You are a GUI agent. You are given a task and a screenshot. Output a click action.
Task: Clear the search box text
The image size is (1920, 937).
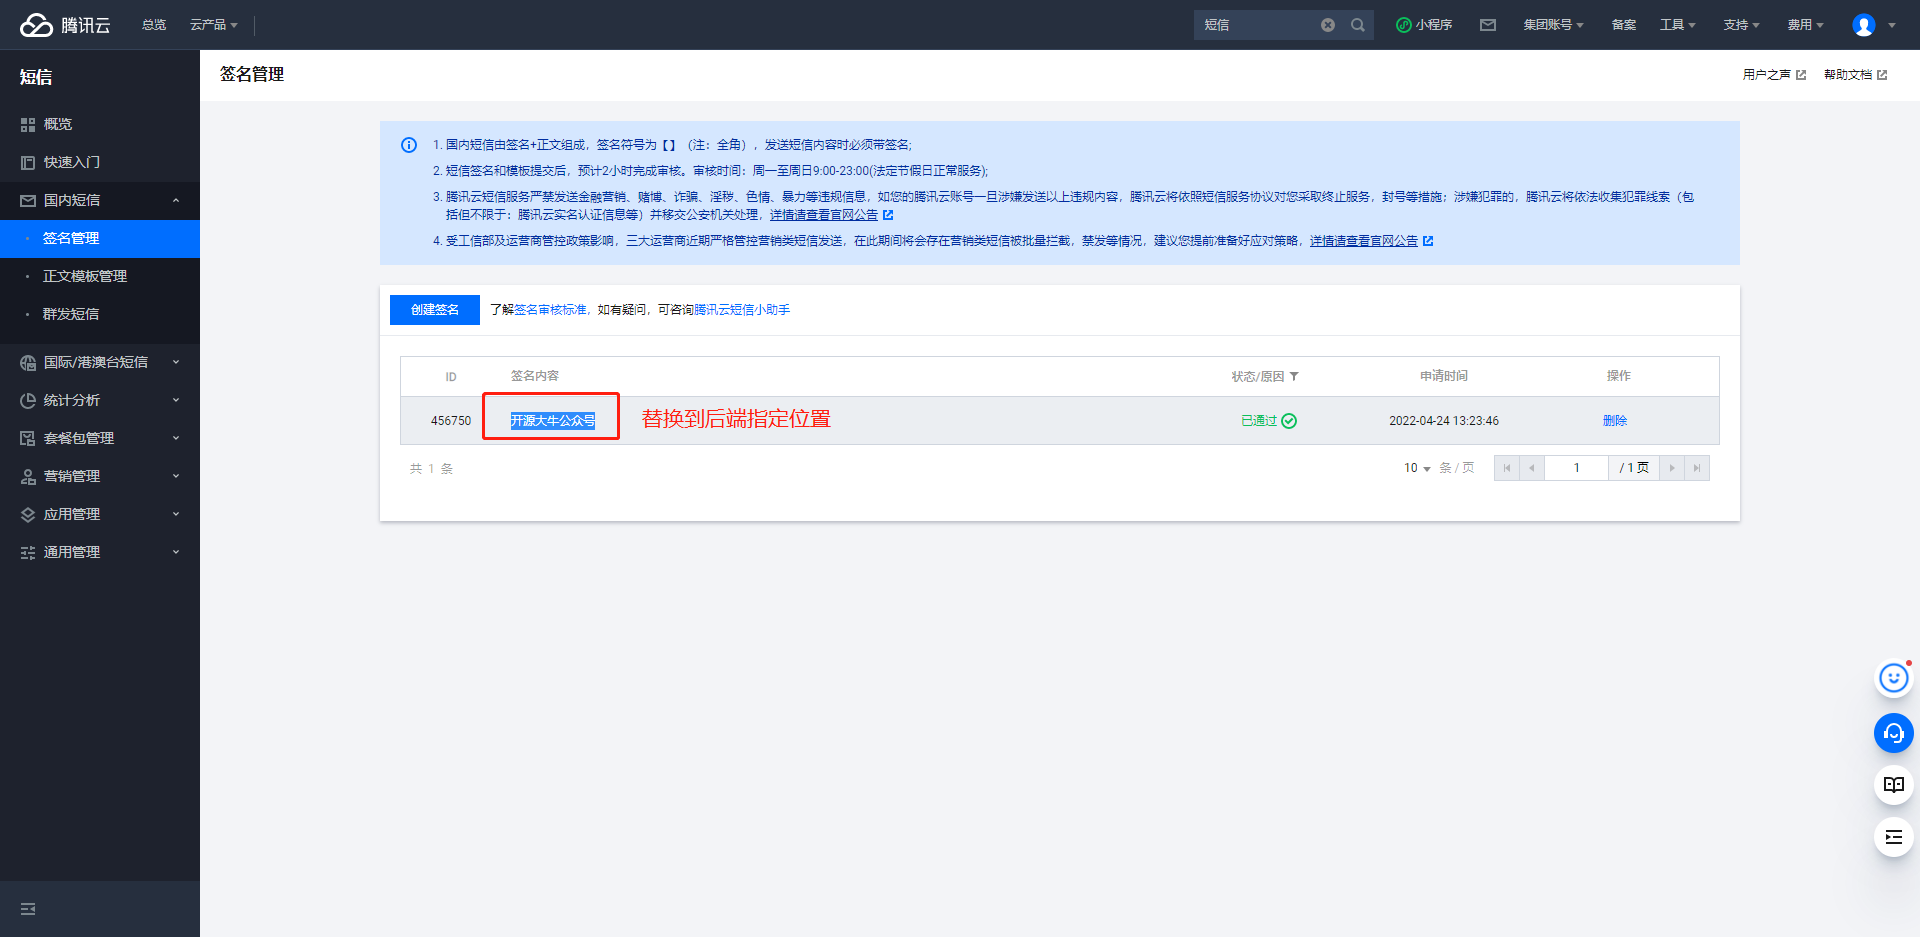coord(1328,25)
